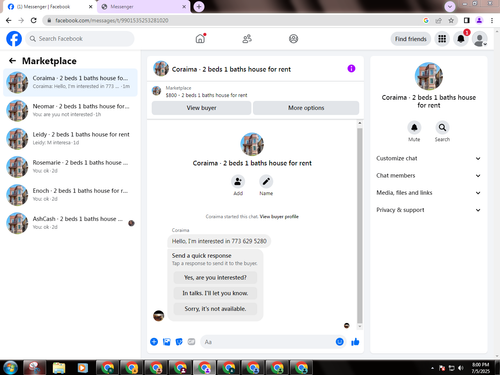Click the More options button
500x375 pixels.
click(306, 108)
